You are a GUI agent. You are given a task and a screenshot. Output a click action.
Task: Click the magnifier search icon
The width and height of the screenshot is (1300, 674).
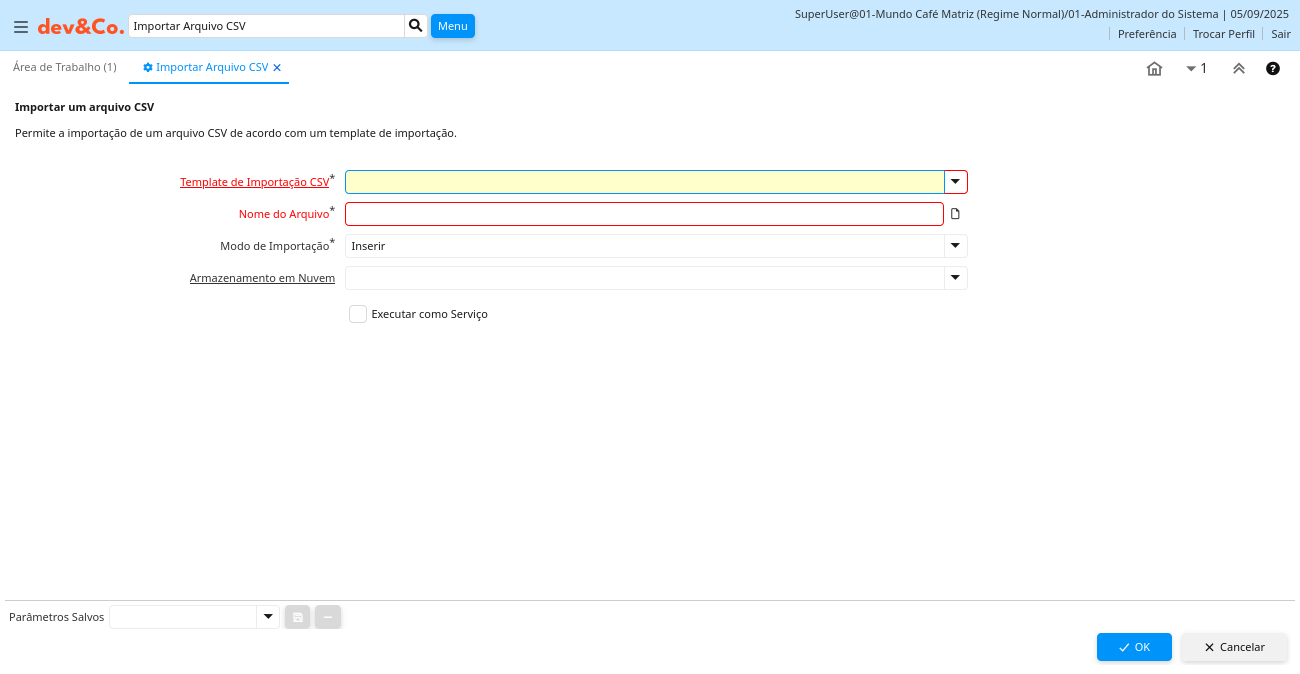point(415,26)
